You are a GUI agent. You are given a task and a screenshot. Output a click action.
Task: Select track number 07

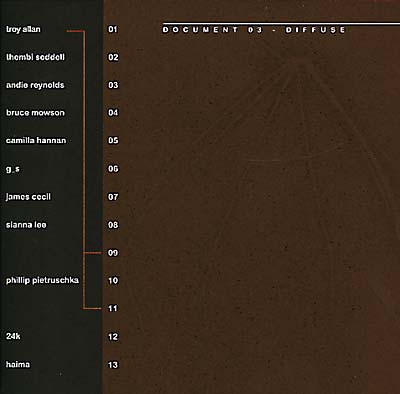[113, 197]
